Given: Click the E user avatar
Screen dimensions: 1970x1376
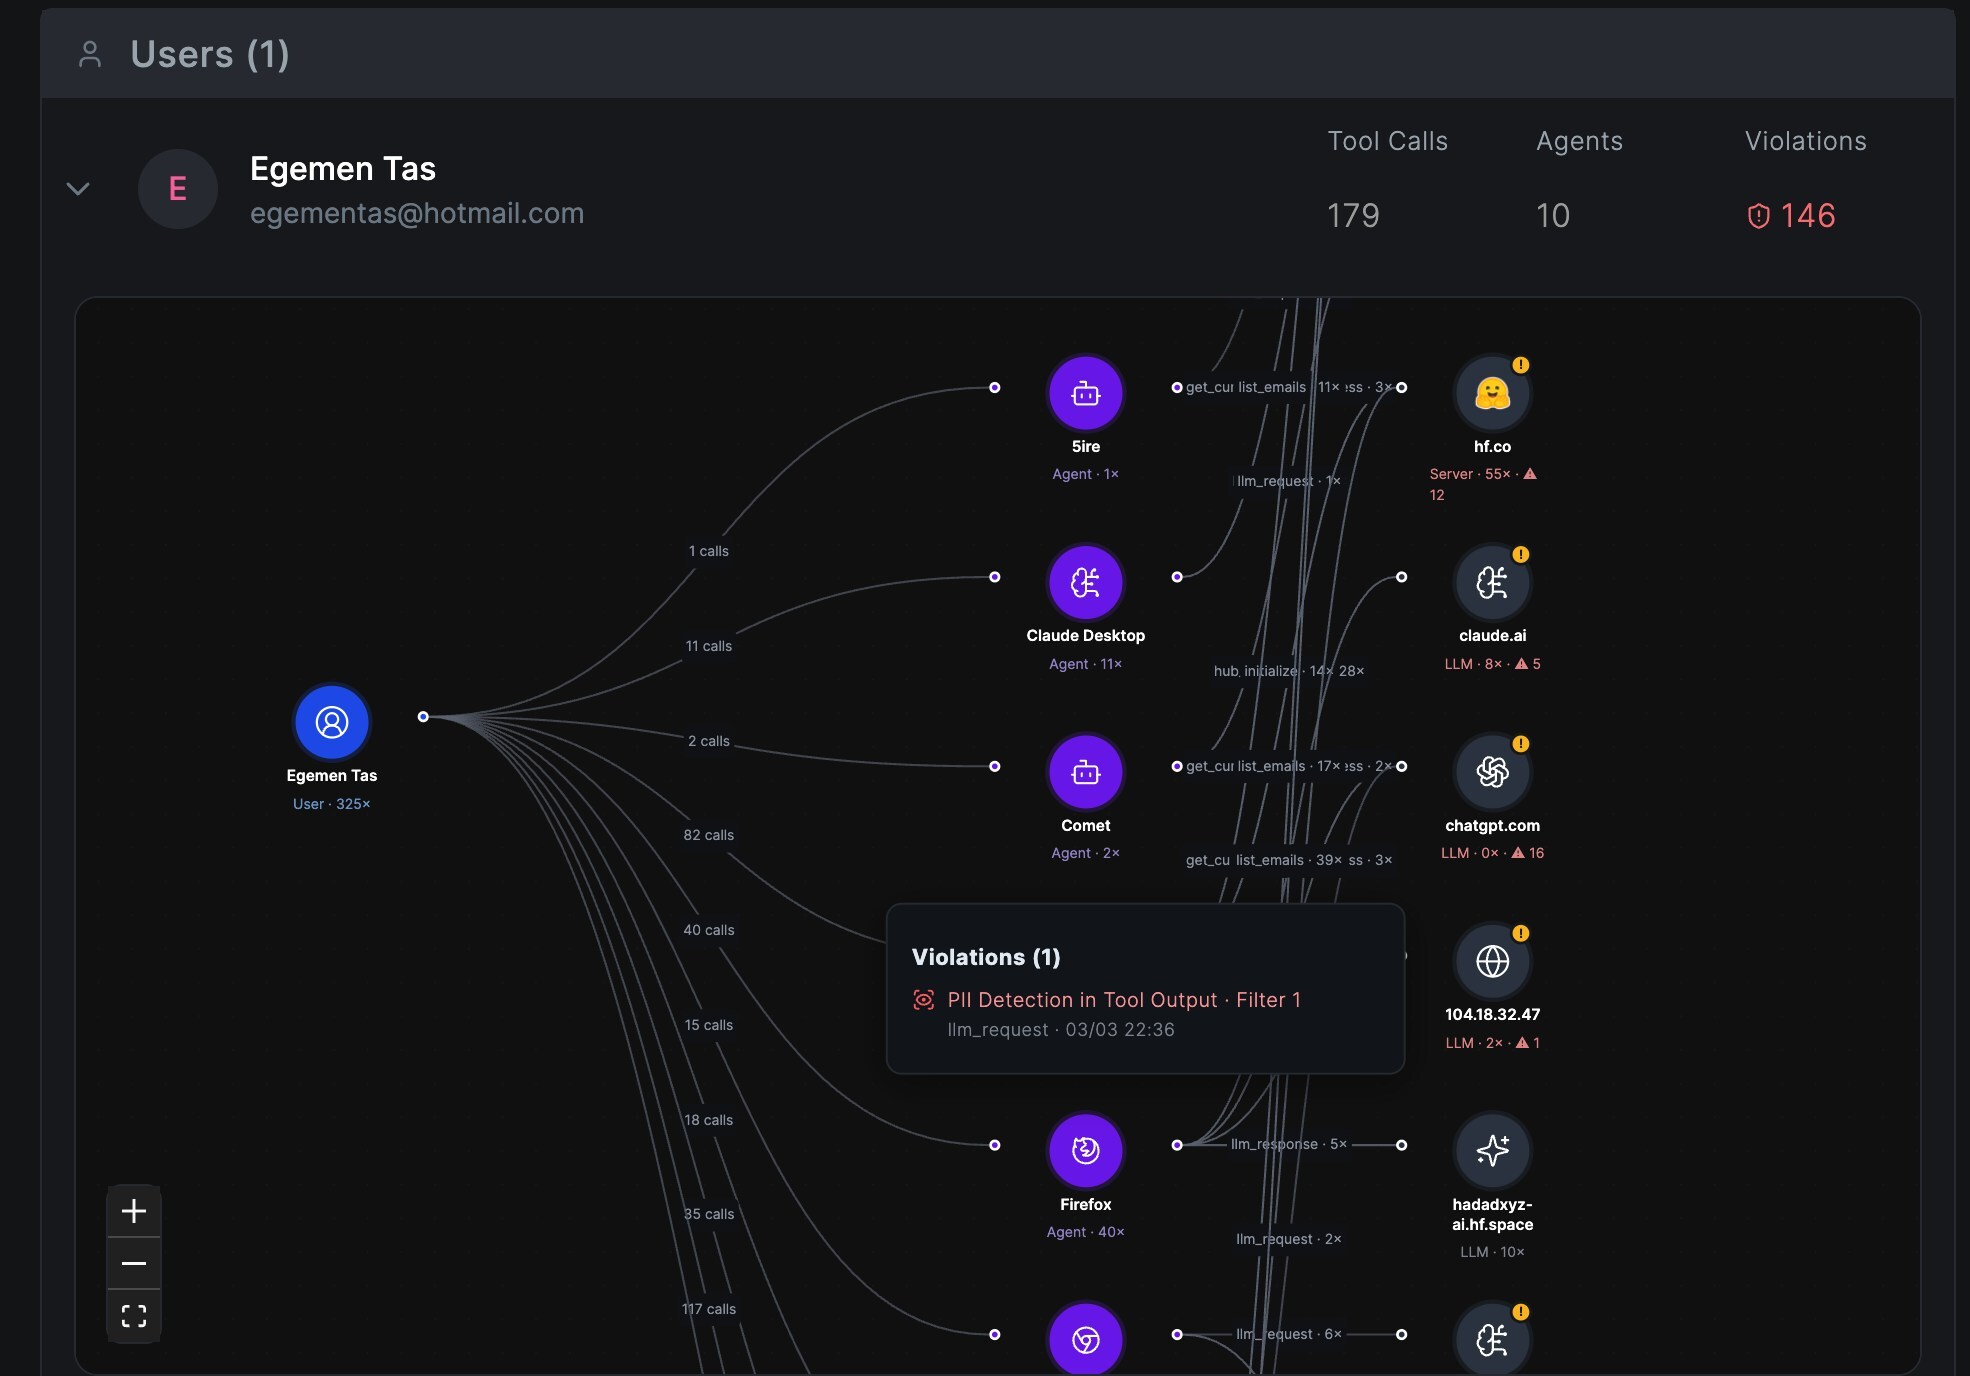Looking at the screenshot, I should click(178, 189).
